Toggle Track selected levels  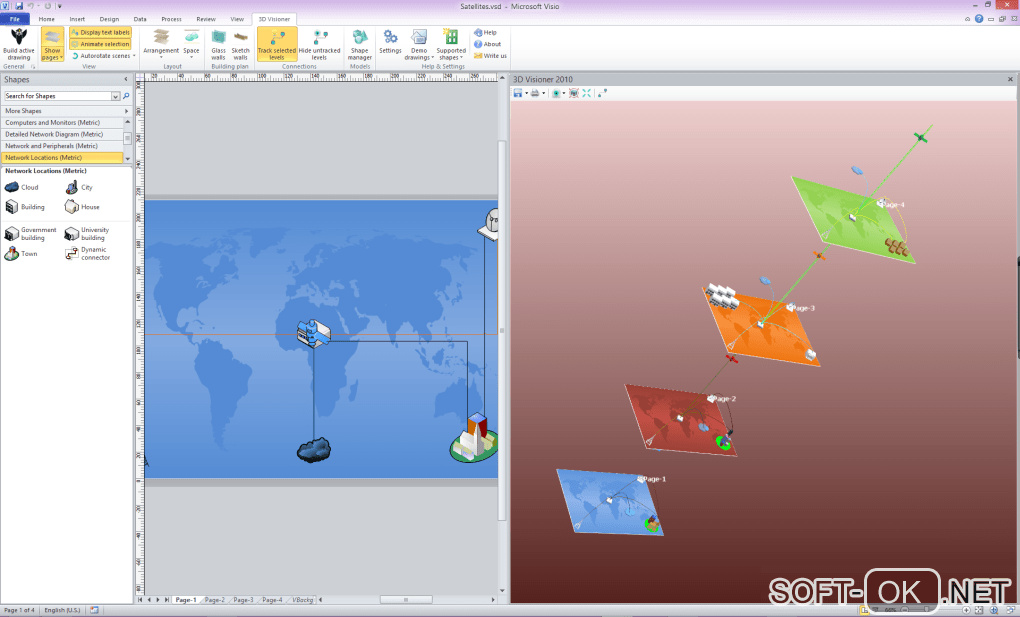click(x=276, y=44)
